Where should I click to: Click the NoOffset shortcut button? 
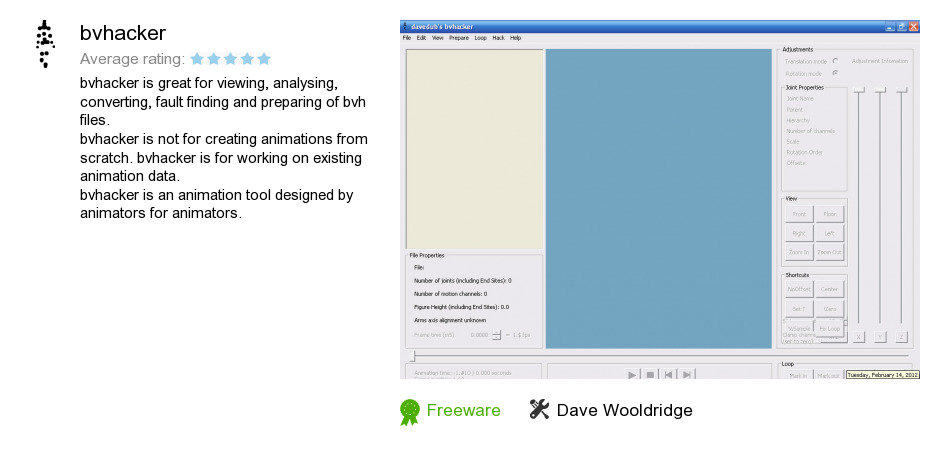click(x=799, y=289)
